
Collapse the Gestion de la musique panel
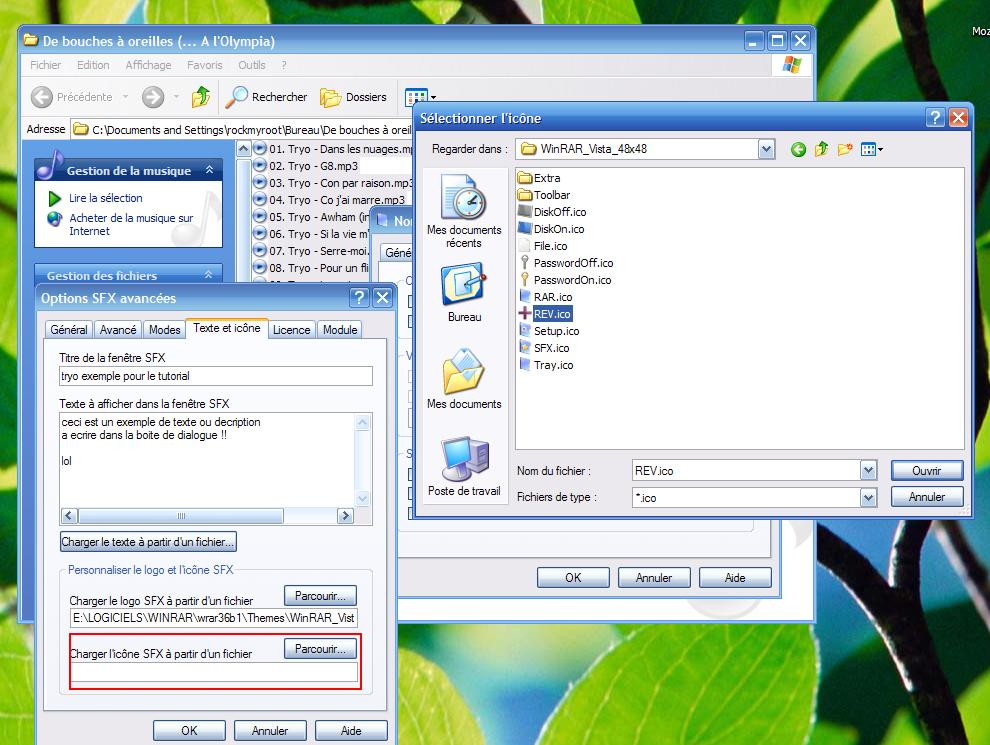(209, 171)
